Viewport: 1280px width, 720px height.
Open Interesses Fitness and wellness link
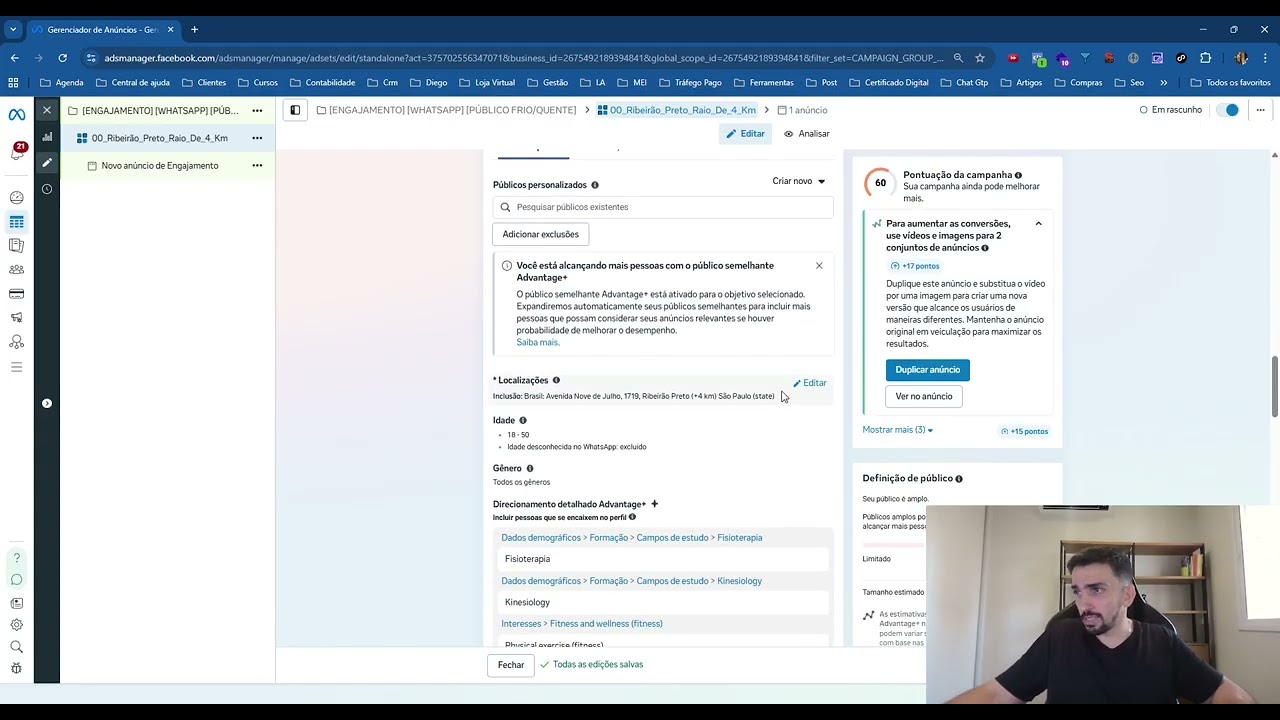[582, 624]
